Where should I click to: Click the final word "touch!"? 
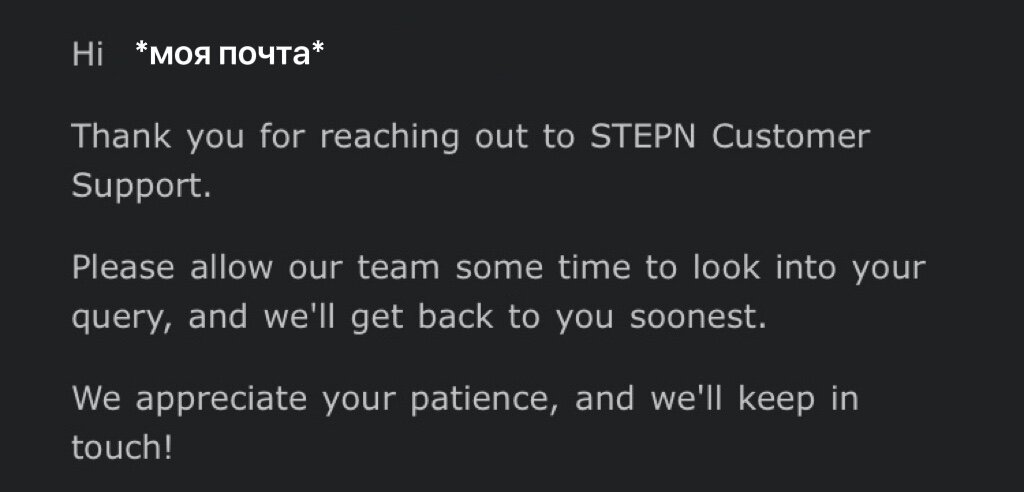[x=122, y=447]
